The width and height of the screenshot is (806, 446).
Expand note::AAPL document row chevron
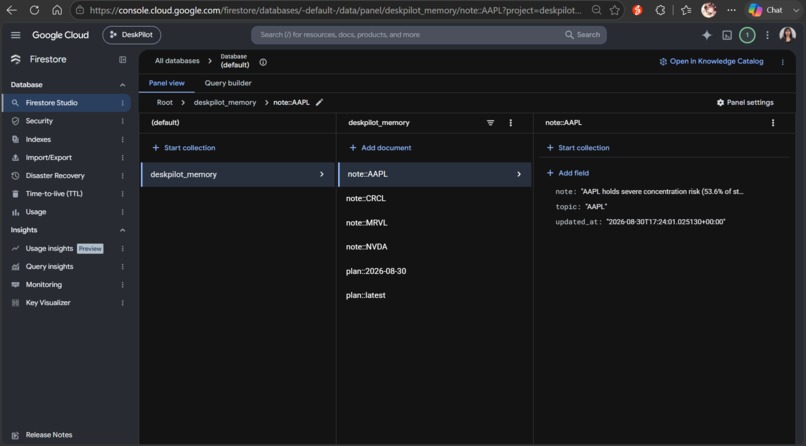click(x=519, y=174)
